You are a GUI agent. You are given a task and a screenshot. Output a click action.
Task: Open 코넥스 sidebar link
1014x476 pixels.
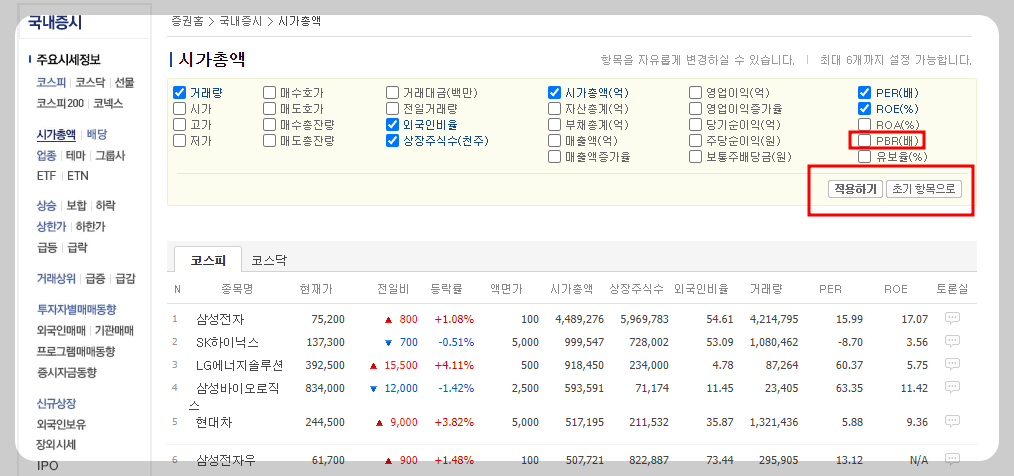click(108, 103)
